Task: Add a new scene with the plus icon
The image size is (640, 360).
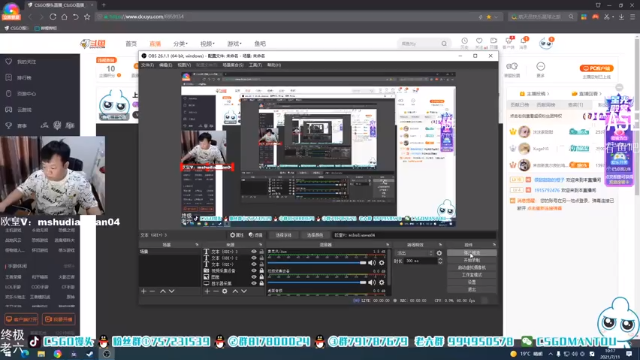Action: click(x=143, y=291)
